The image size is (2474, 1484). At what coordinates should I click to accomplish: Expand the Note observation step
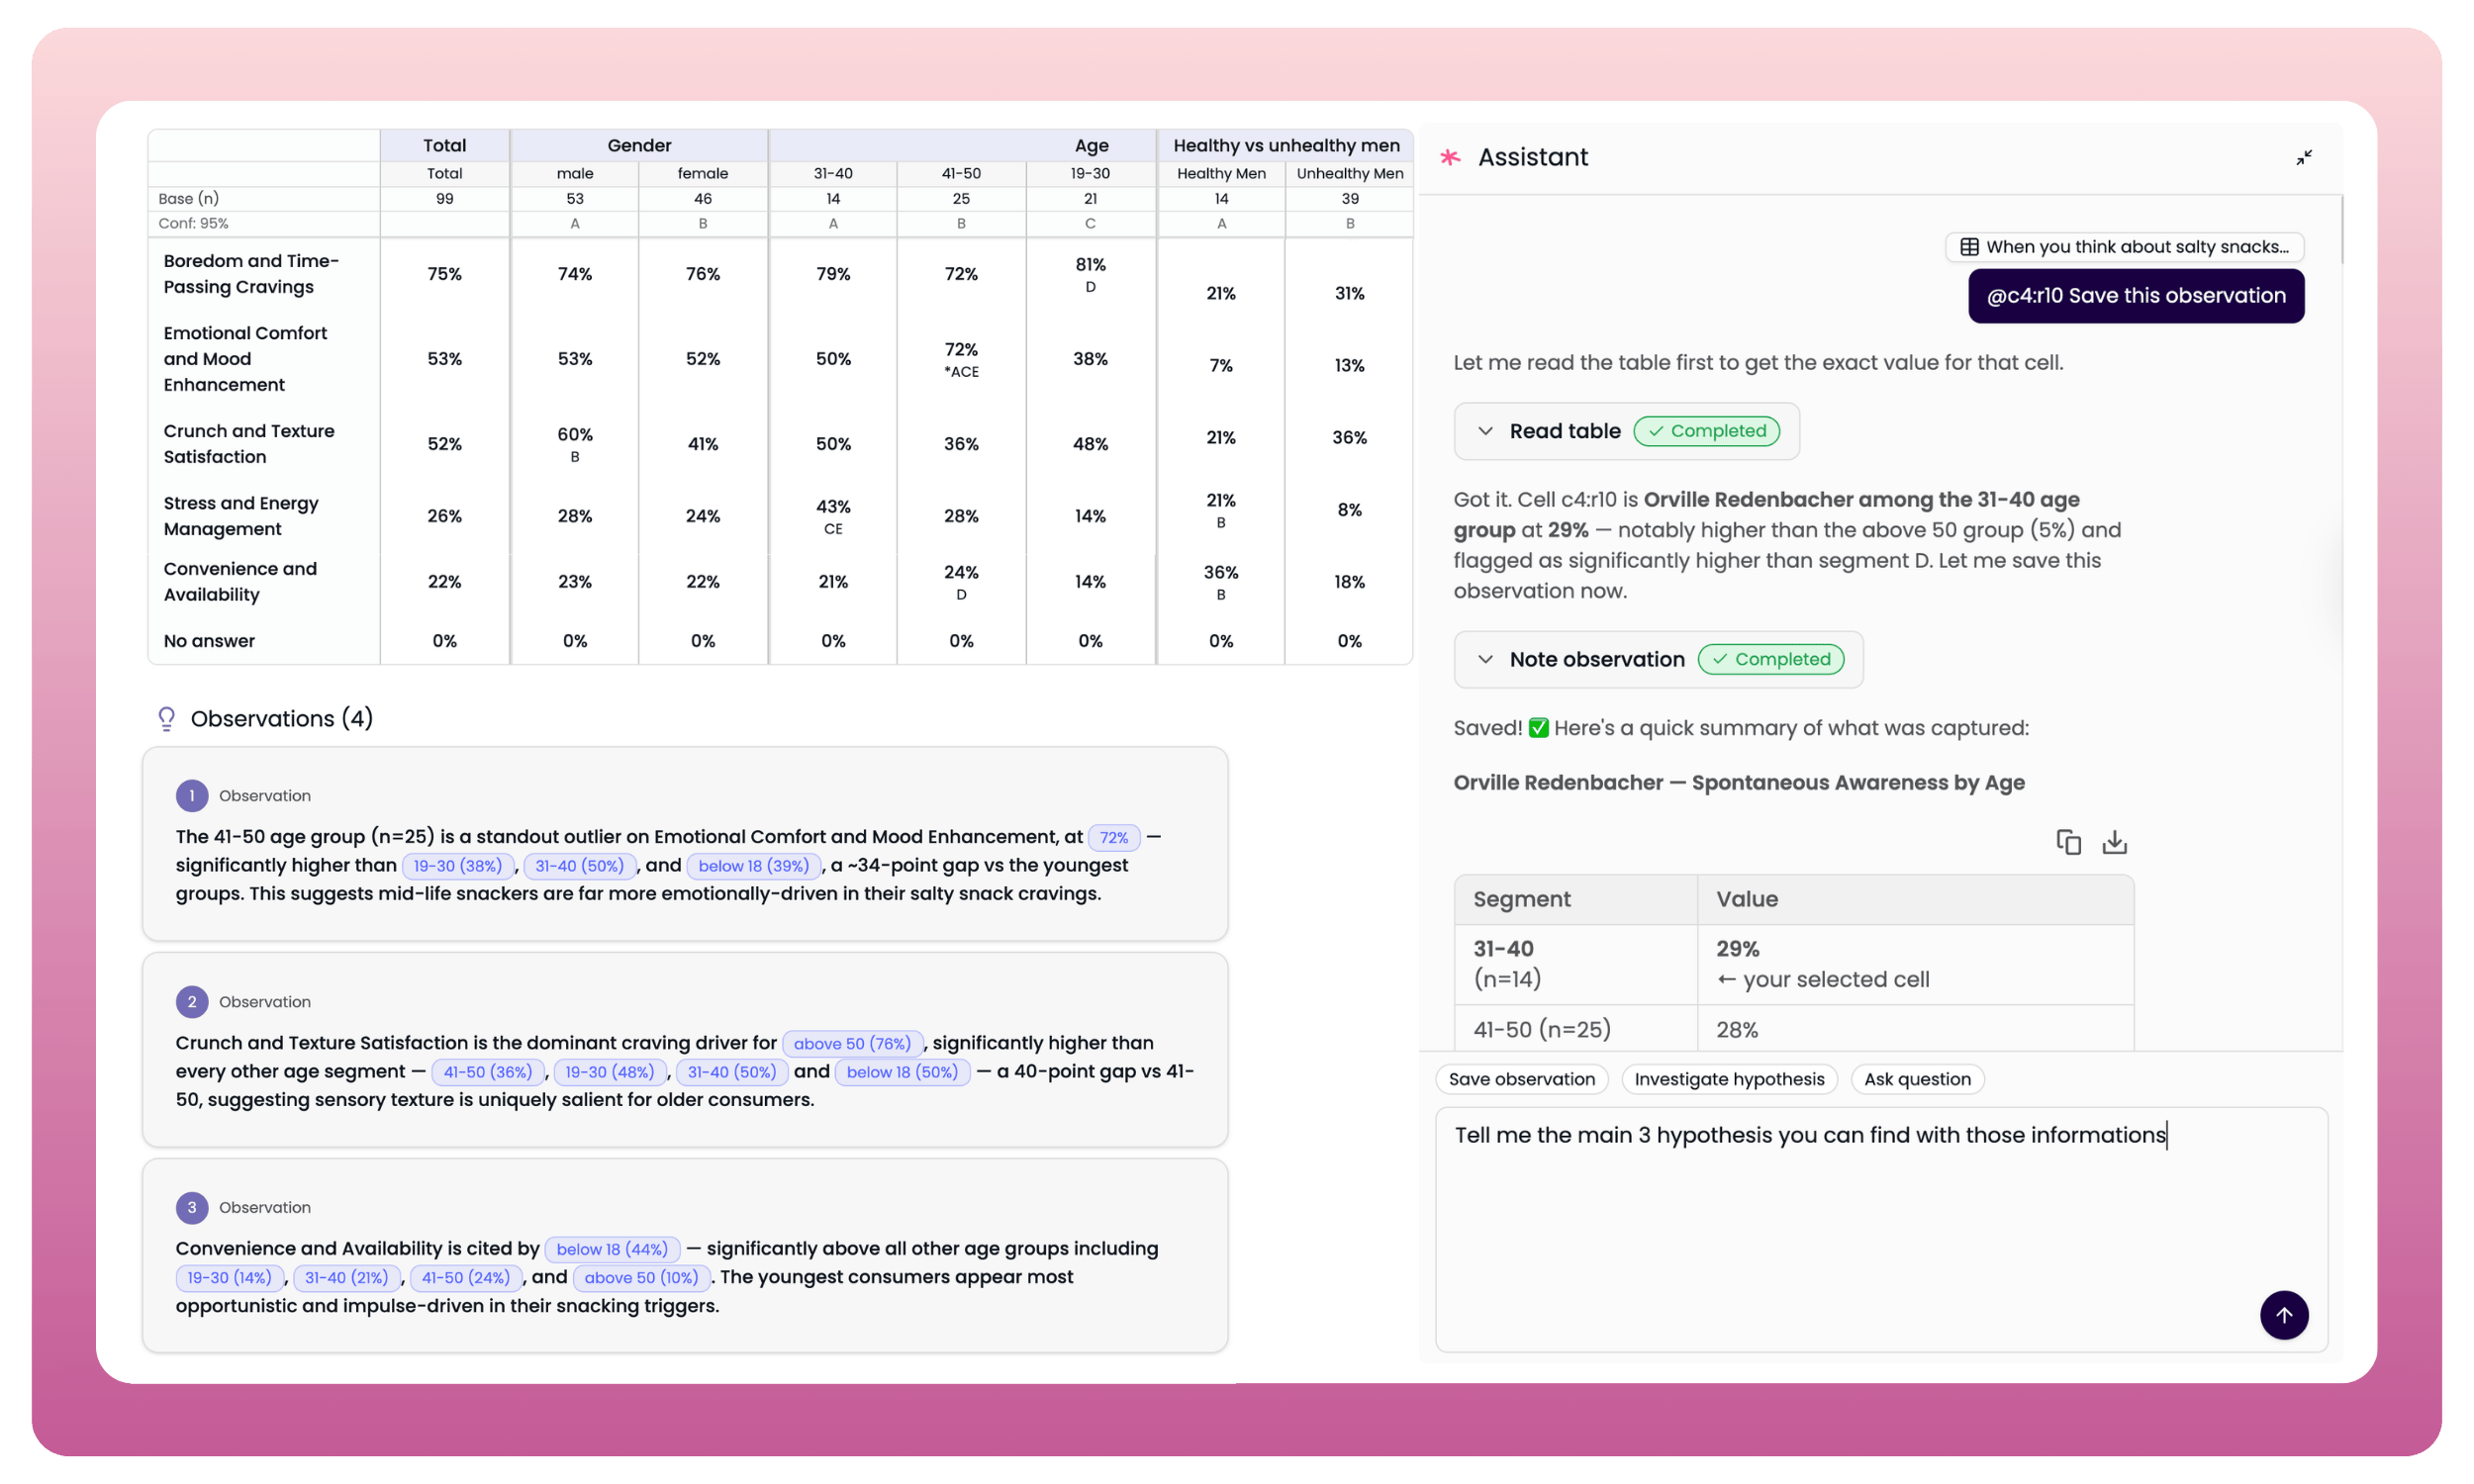pos(1486,659)
